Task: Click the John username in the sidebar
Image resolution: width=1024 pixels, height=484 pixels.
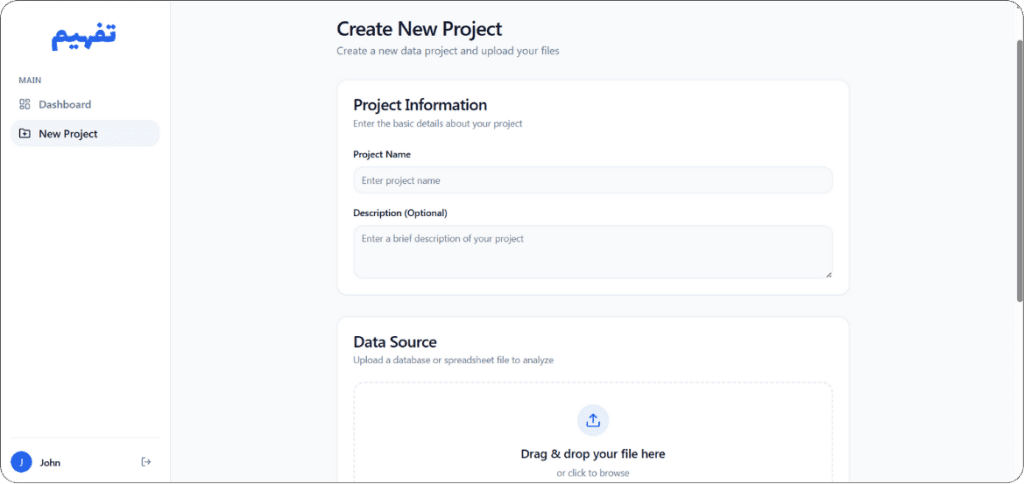Action: tap(50, 462)
